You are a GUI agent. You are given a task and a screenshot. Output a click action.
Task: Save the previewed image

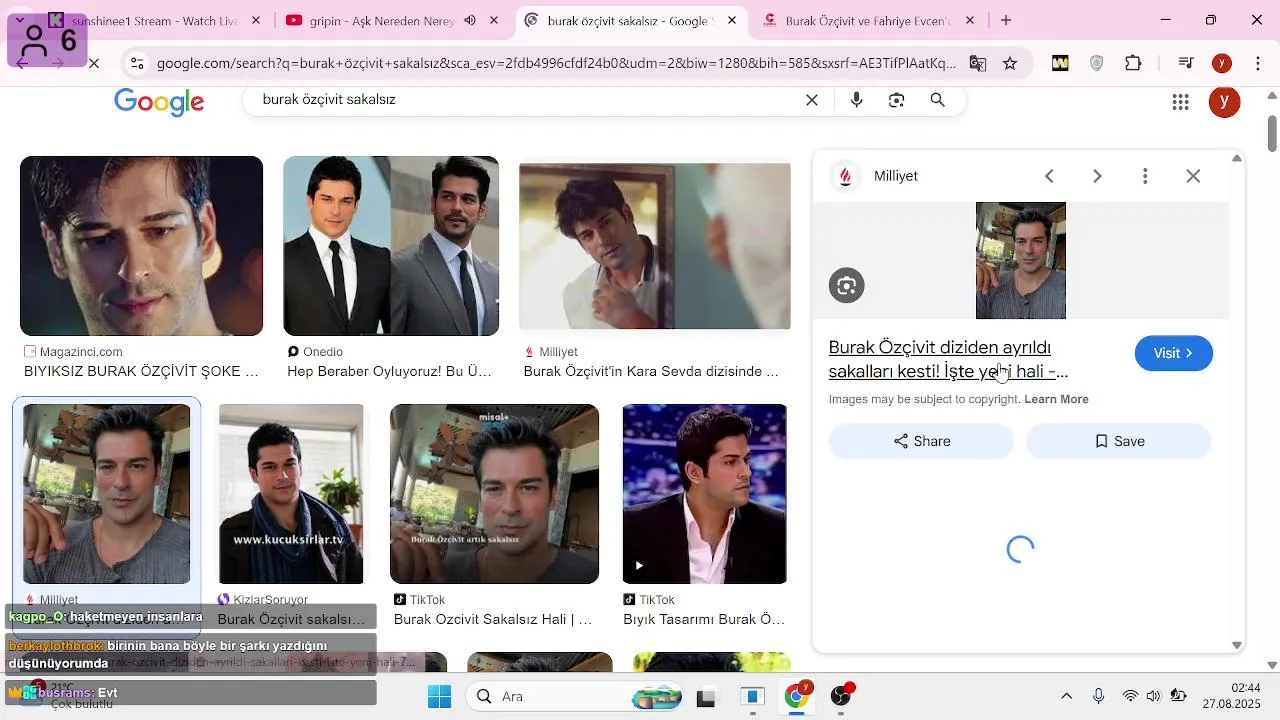coord(1118,441)
